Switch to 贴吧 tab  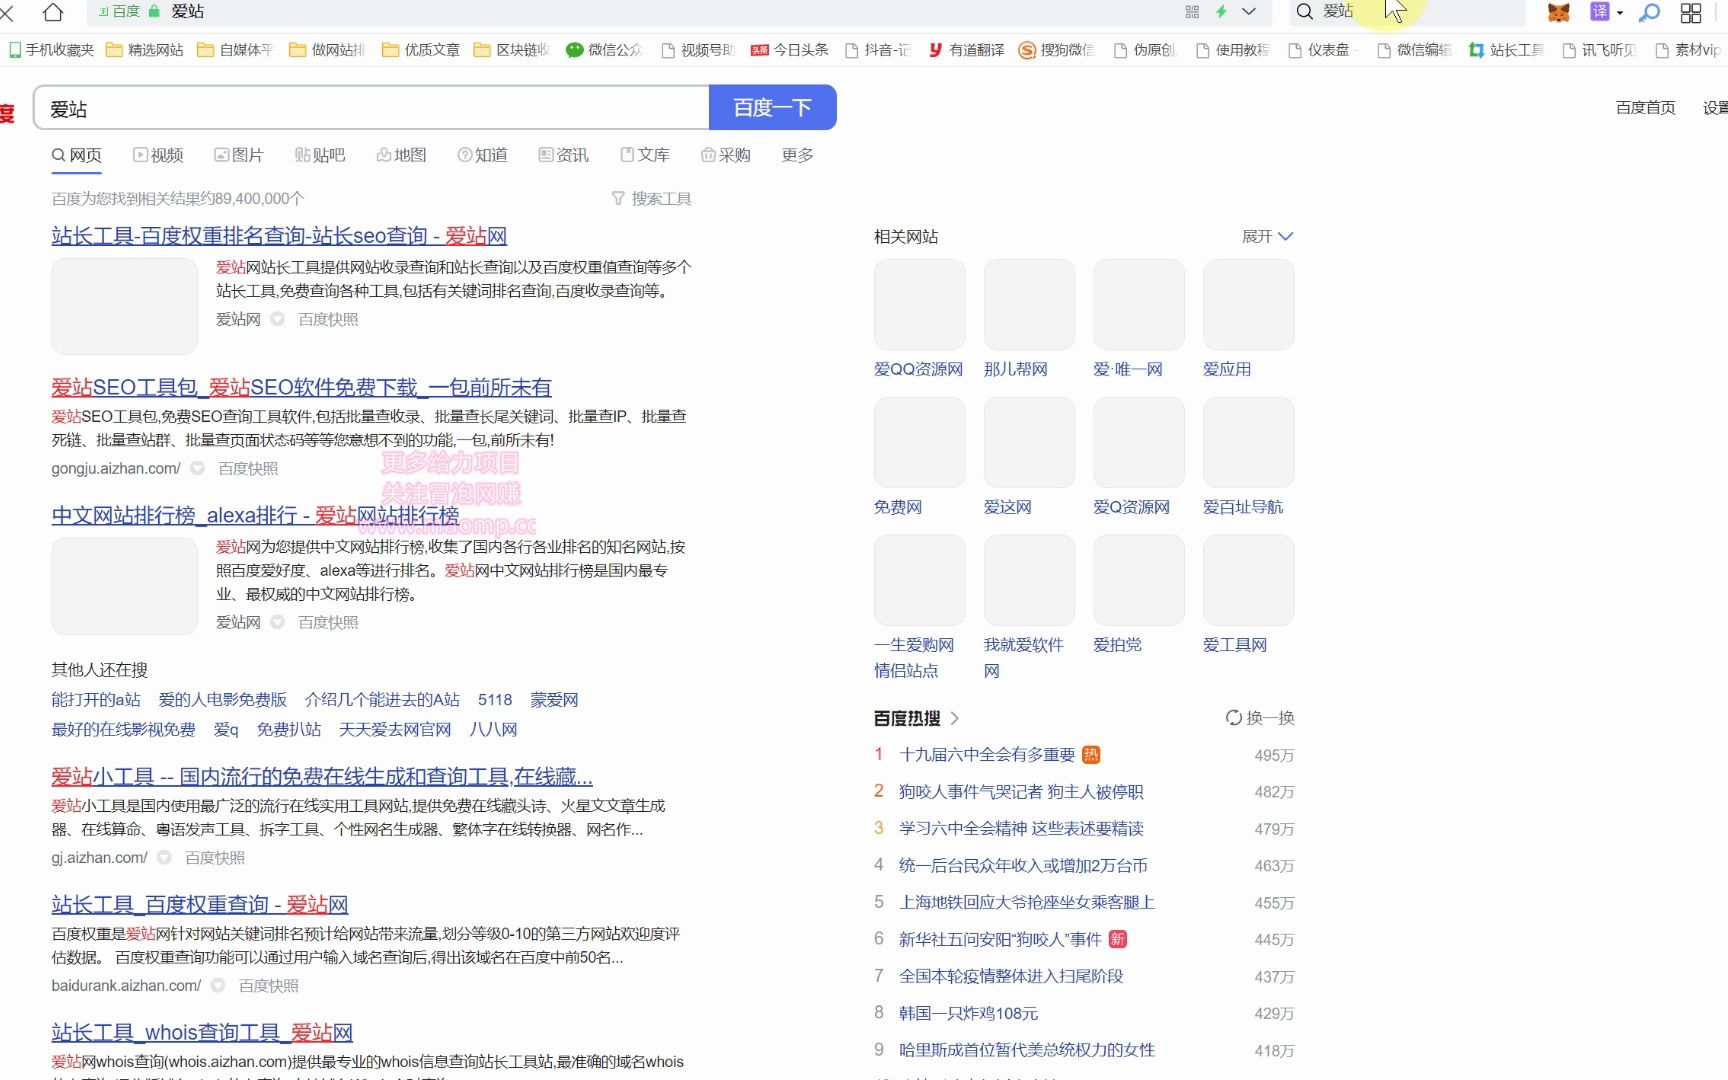(x=320, y=155)
